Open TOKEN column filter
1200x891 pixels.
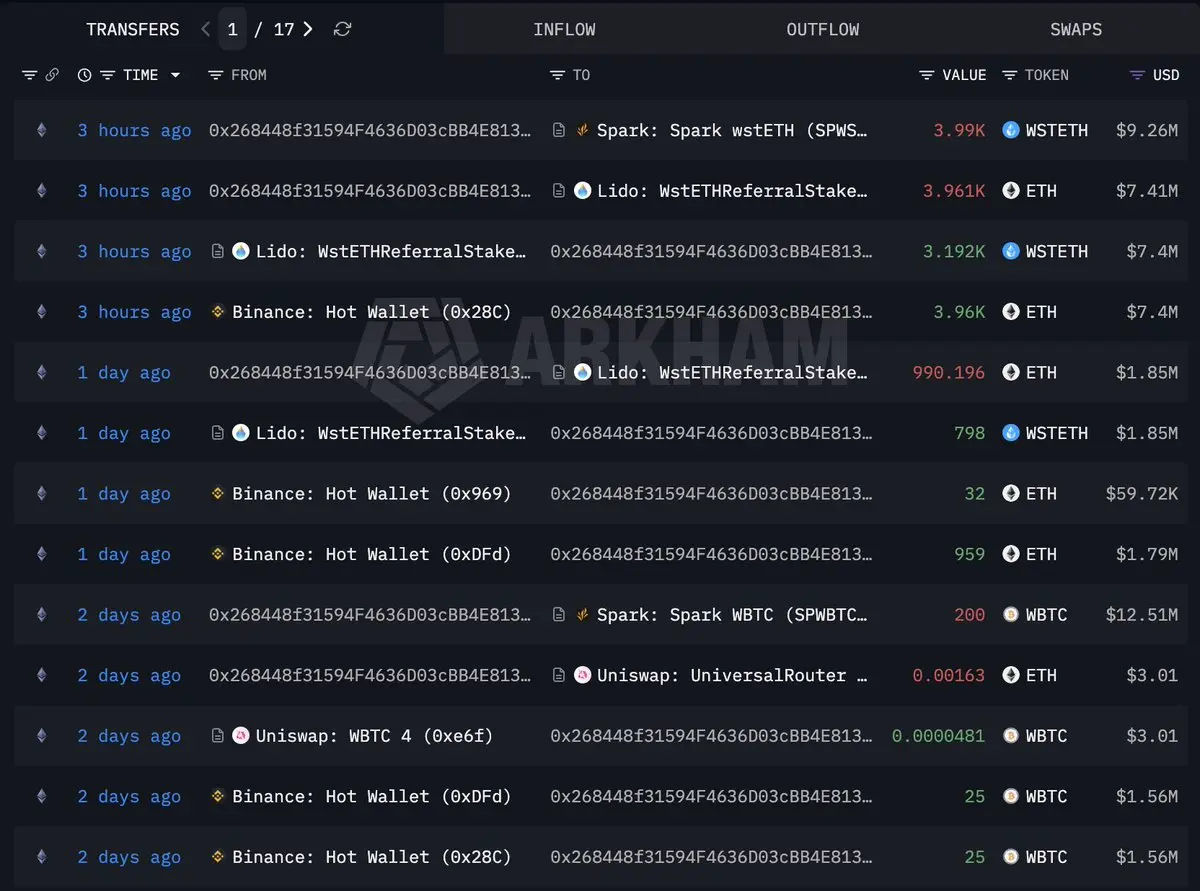pyautogui.click(x=1010, y=75)
